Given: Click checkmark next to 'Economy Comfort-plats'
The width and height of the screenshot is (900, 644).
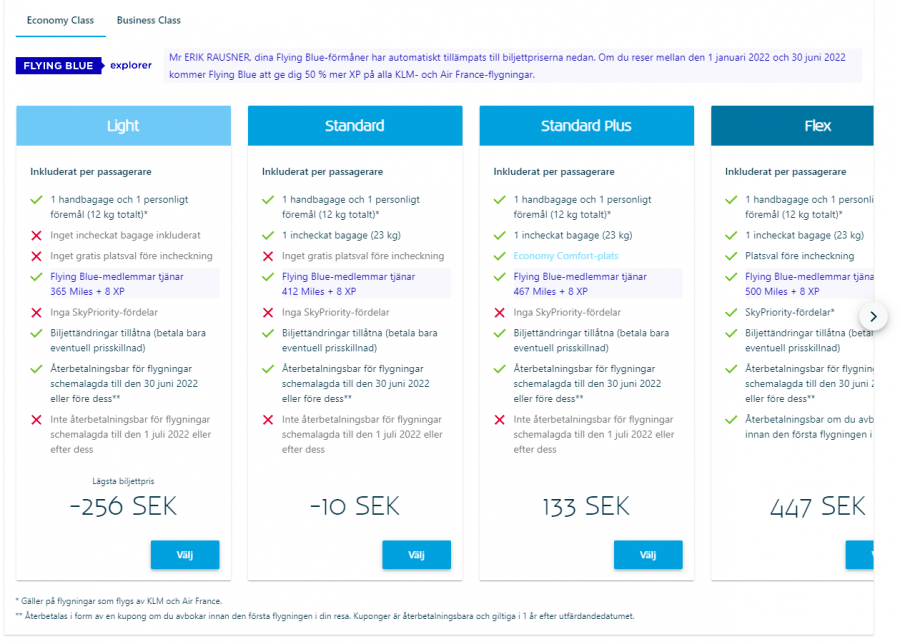Looking at the screenshot, I should pos(500,256).
